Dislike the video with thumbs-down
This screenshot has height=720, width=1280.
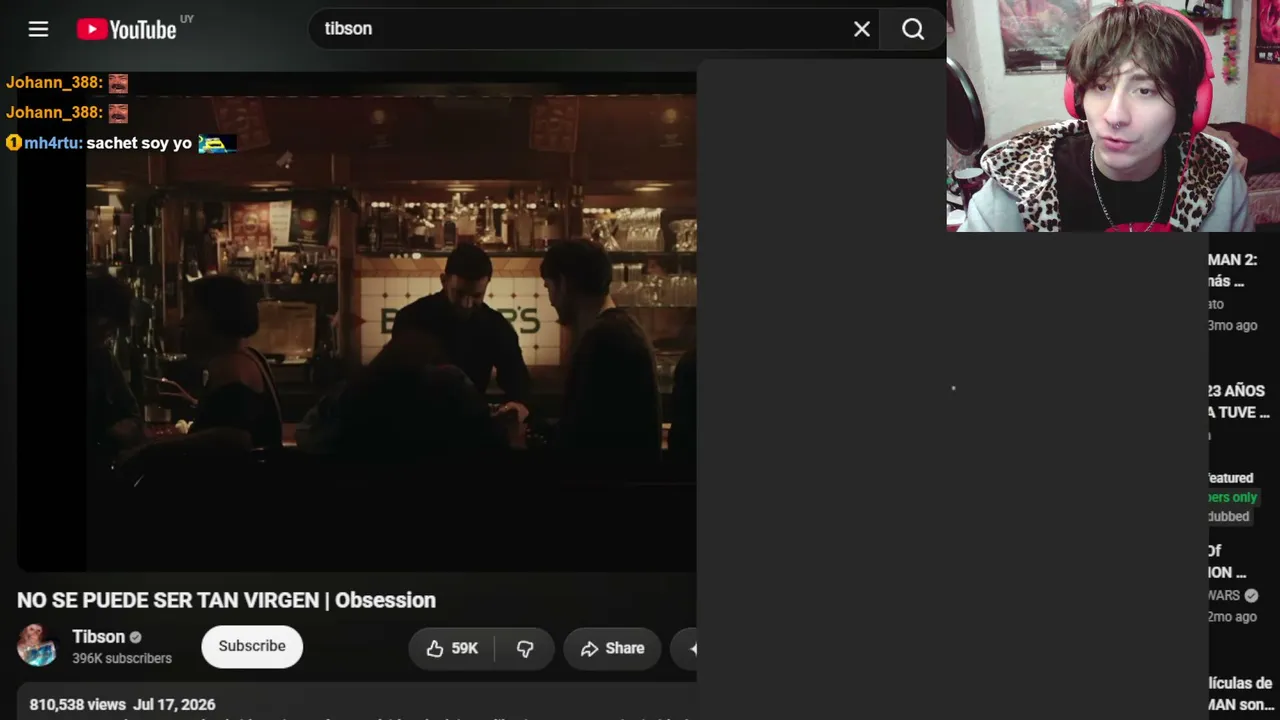point(525,648)
